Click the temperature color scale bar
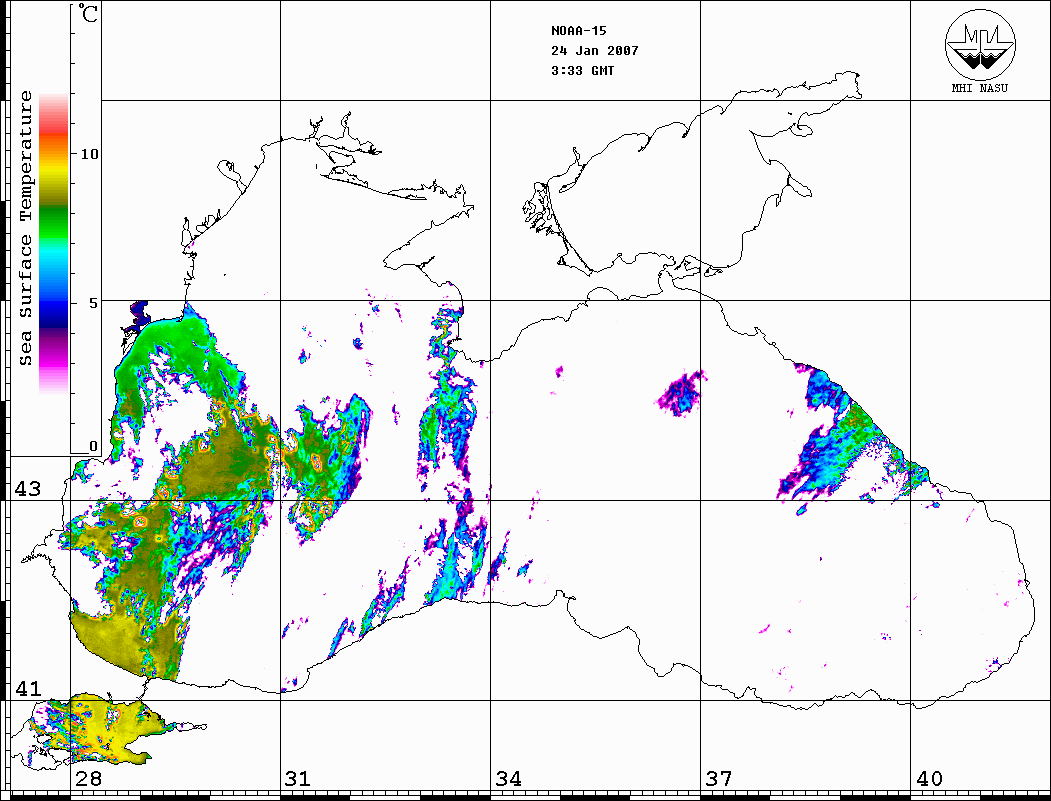This screenshot has width=1051, height=801. [x=54, y=243]
